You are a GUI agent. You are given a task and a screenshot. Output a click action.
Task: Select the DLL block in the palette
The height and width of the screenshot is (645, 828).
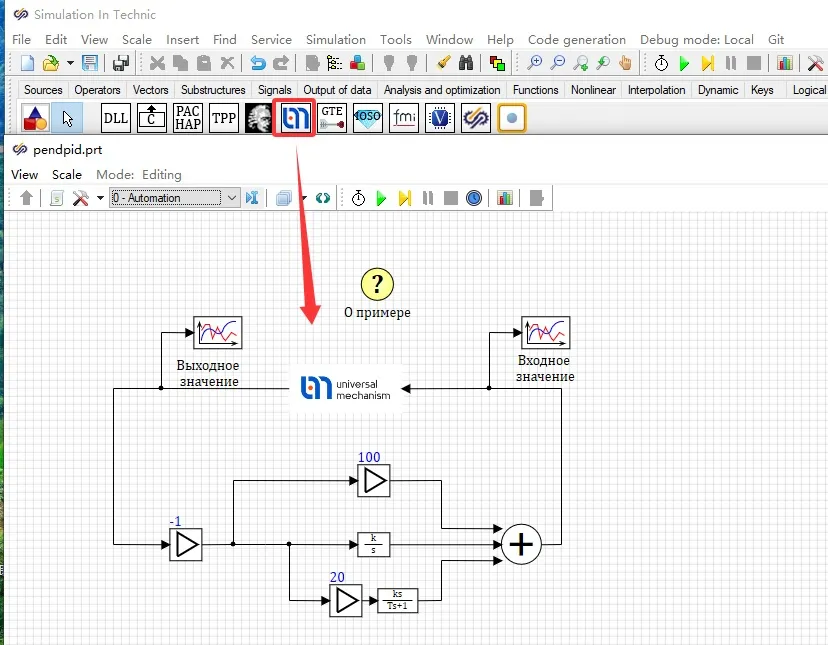(x=116, y=118)
